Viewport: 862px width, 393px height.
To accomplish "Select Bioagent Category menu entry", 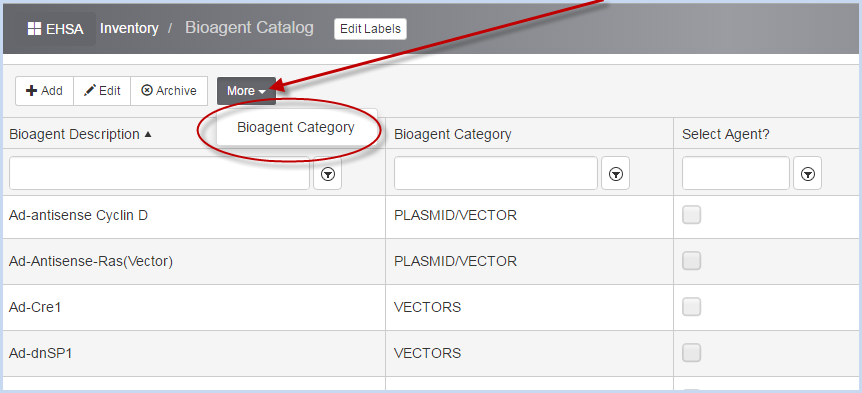I will tap(296, 128).
